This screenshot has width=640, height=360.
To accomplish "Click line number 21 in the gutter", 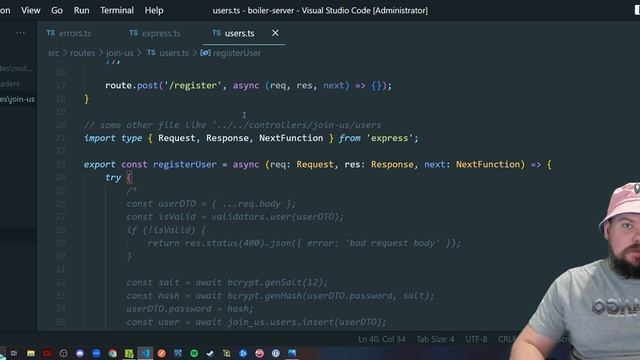I will 60,138.
